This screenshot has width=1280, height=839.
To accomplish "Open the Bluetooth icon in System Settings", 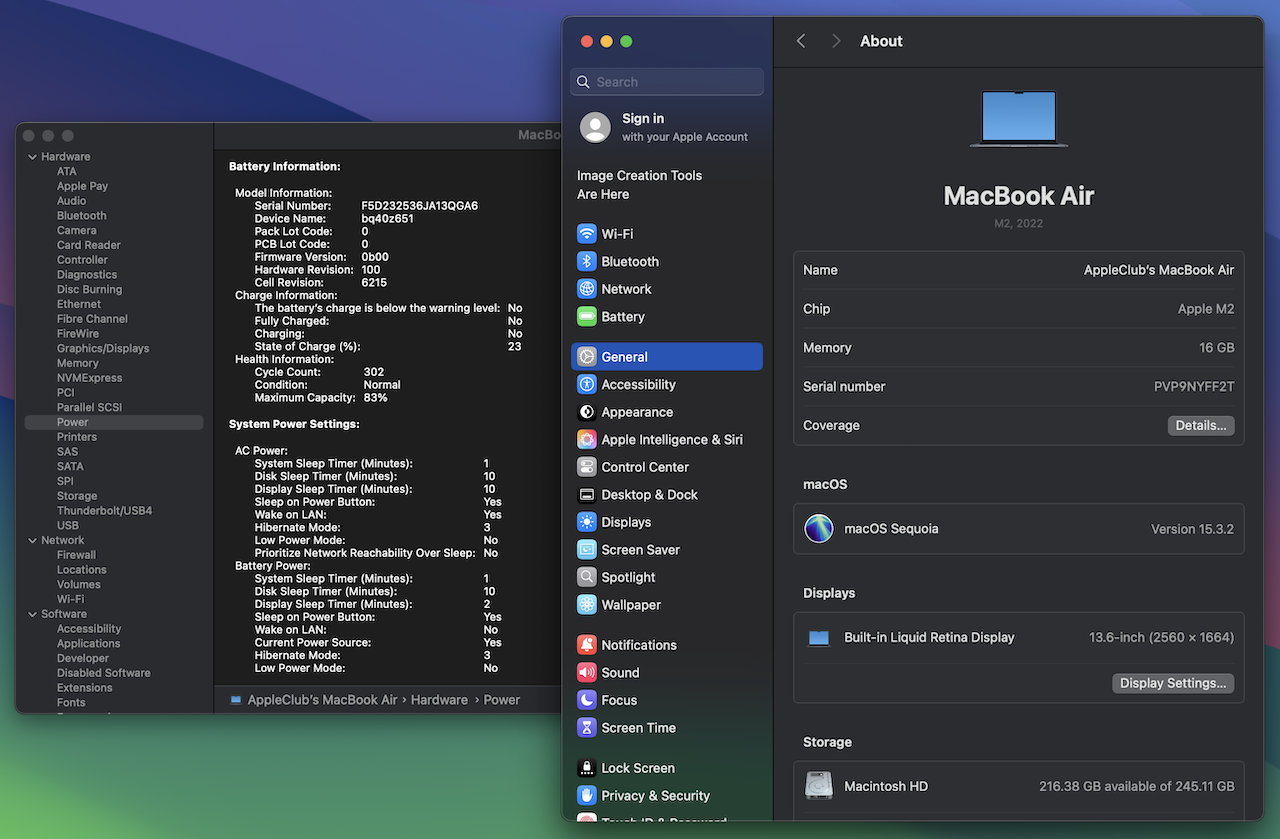I will [x=587, y=261].
